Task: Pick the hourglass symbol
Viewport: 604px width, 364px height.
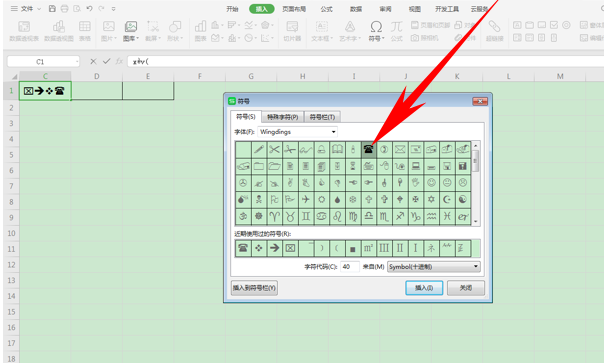Action: 353,166
